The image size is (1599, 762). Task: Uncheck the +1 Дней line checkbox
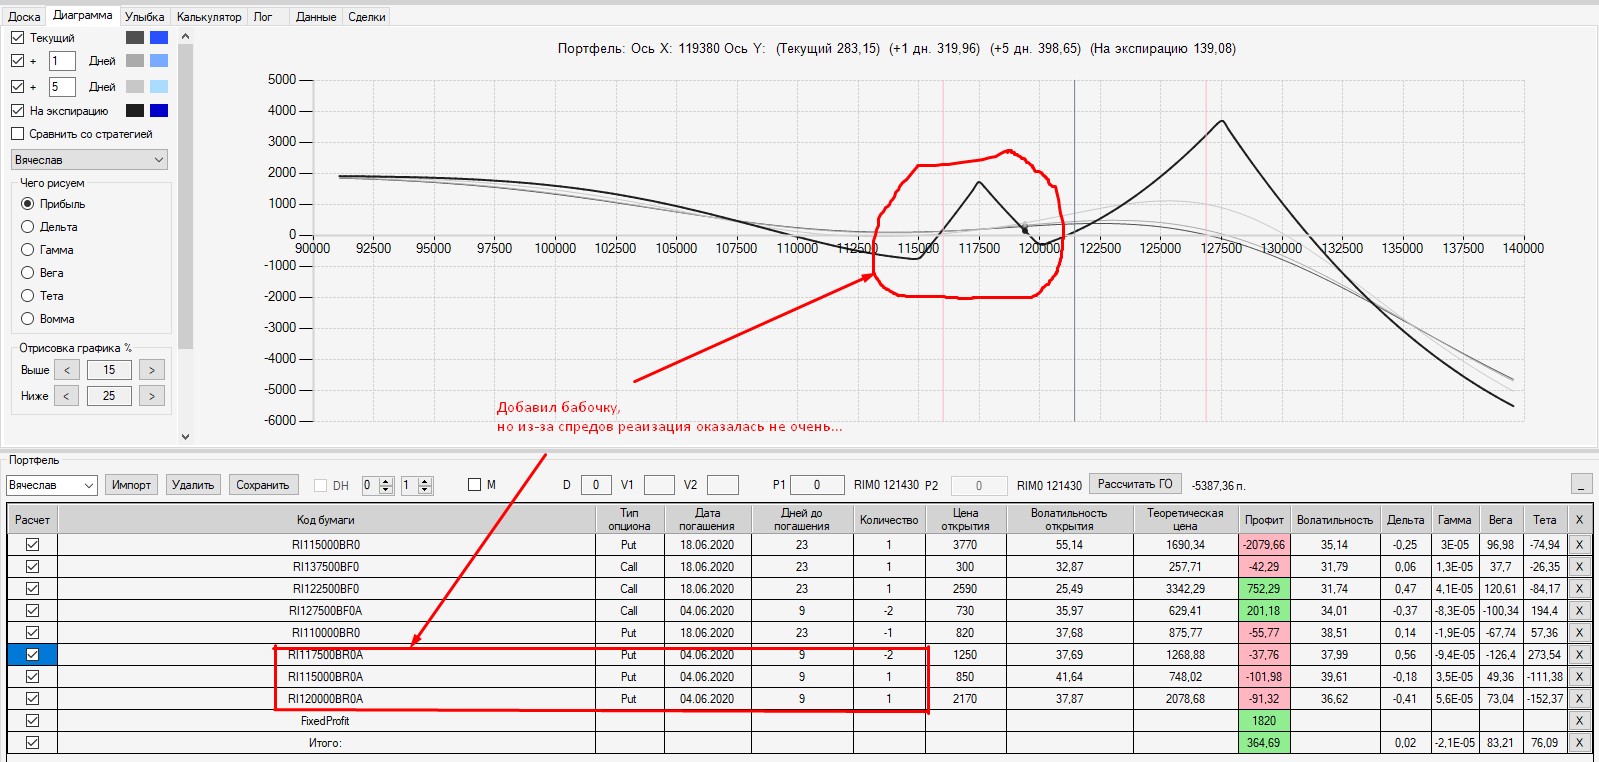tap(17, 61)
